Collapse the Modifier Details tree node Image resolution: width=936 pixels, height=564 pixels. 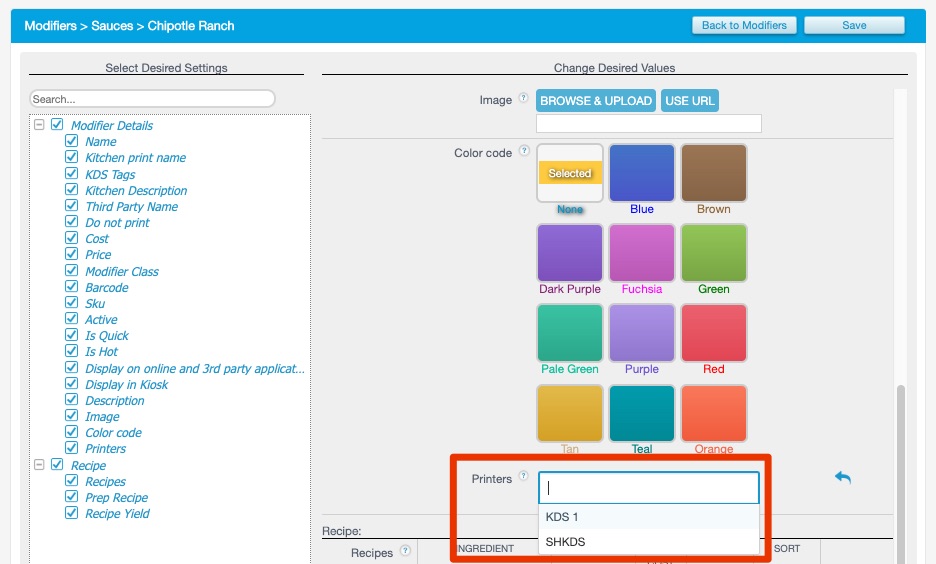click(x=39, y=125)
